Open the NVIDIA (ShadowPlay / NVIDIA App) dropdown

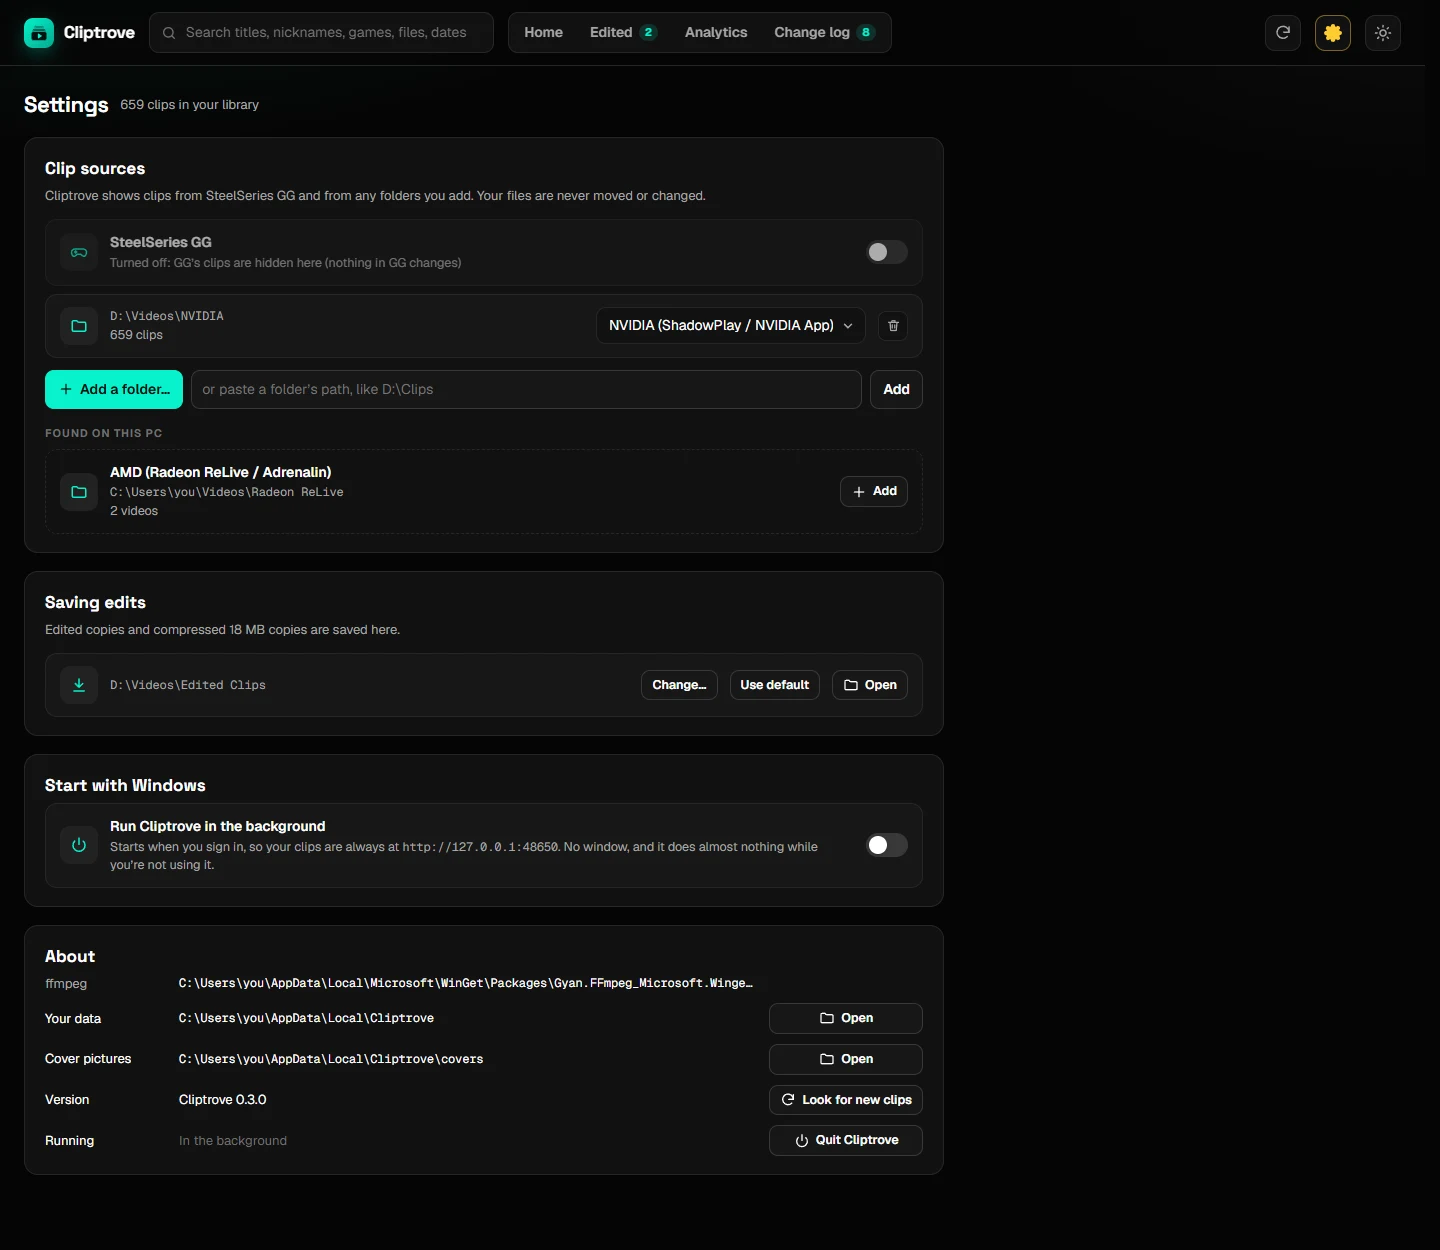coord(731,326)
